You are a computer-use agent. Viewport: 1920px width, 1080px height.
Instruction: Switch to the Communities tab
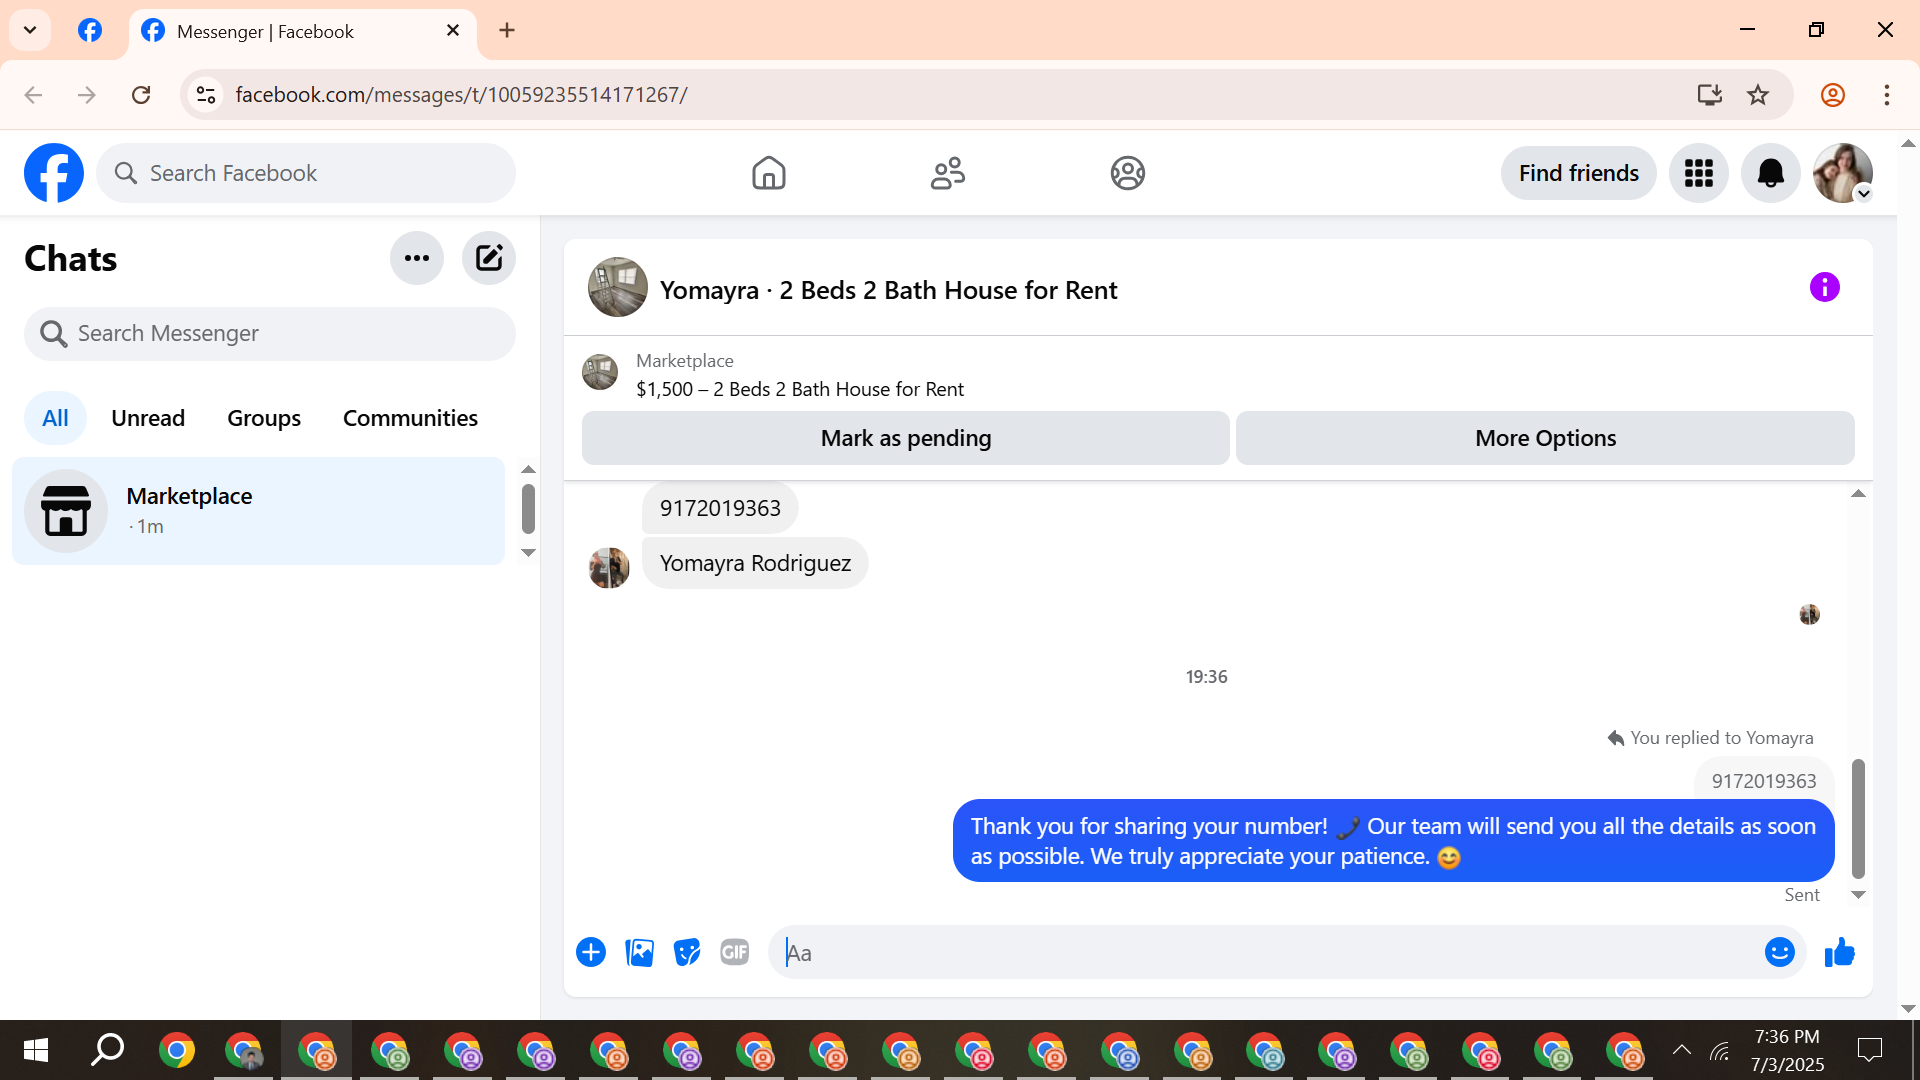(x=410, y=418)
